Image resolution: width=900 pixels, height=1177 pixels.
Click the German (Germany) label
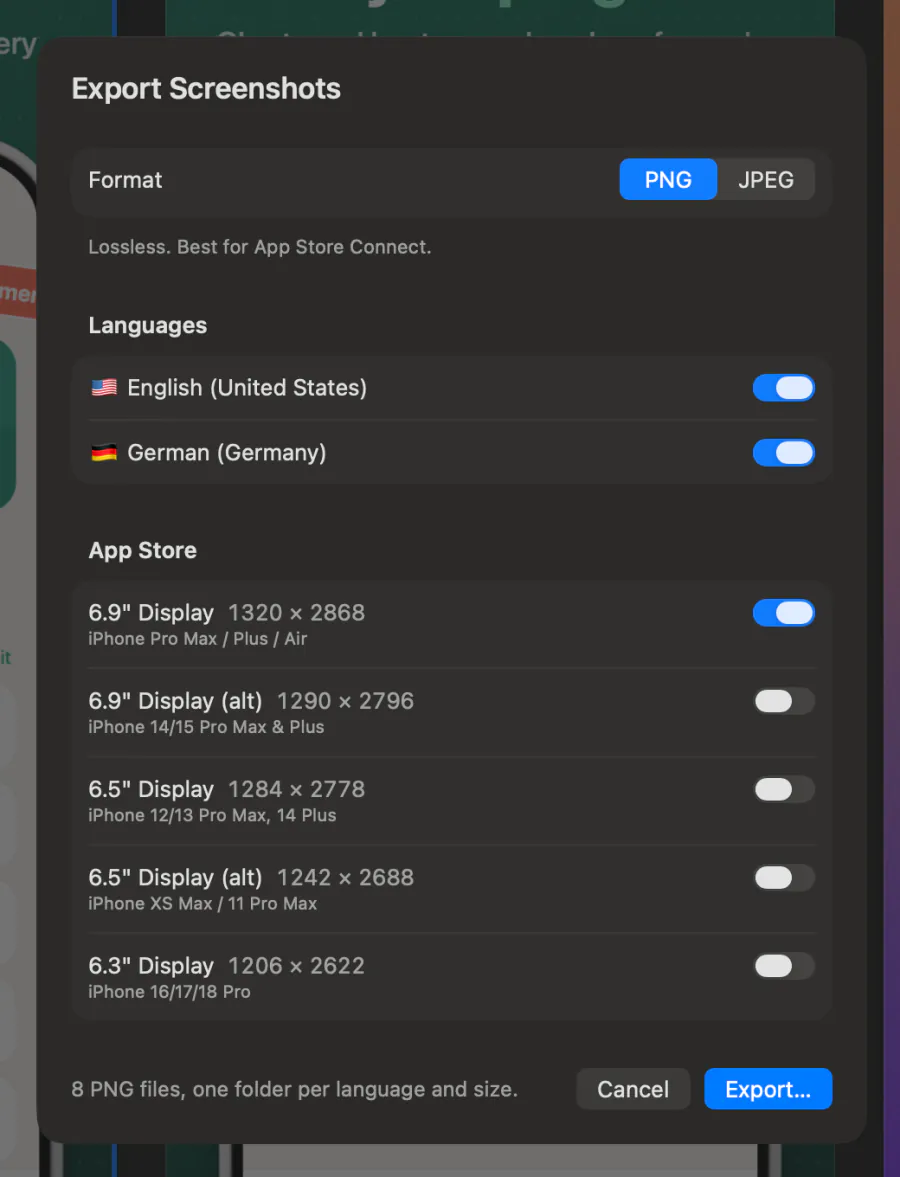coord(227,453)
